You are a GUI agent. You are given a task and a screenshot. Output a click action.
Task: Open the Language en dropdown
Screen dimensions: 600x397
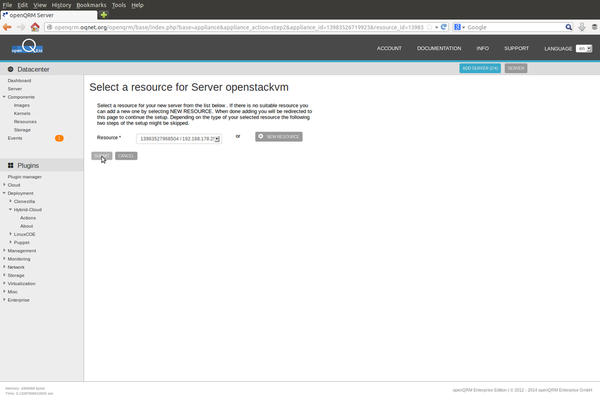[584, 49]
